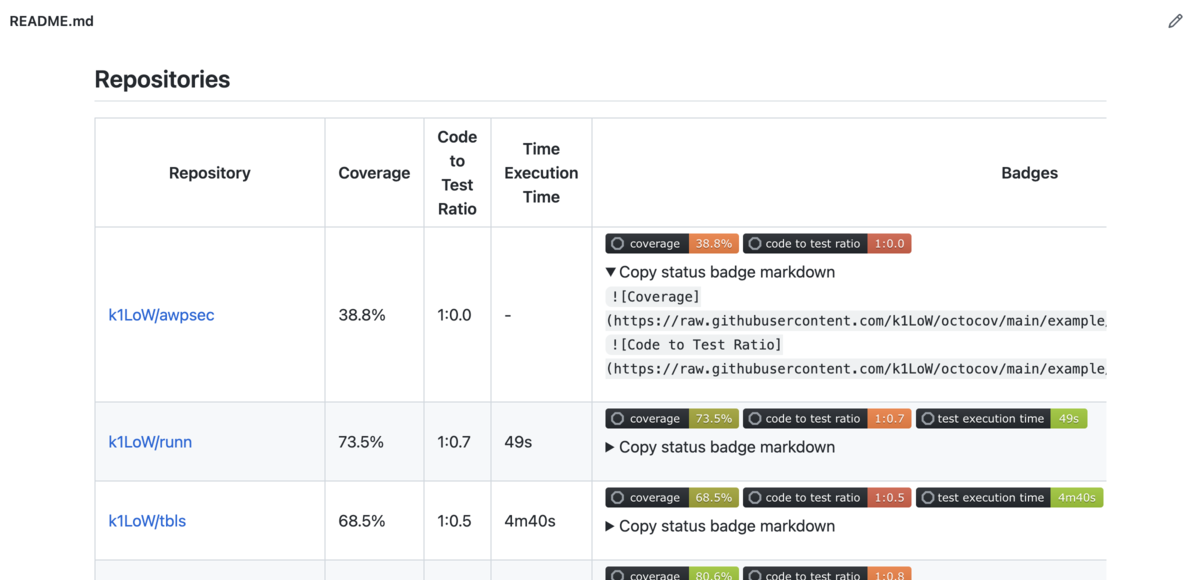Click the pencil edit README icon
1200x580 pixels.
[1175, 21]
